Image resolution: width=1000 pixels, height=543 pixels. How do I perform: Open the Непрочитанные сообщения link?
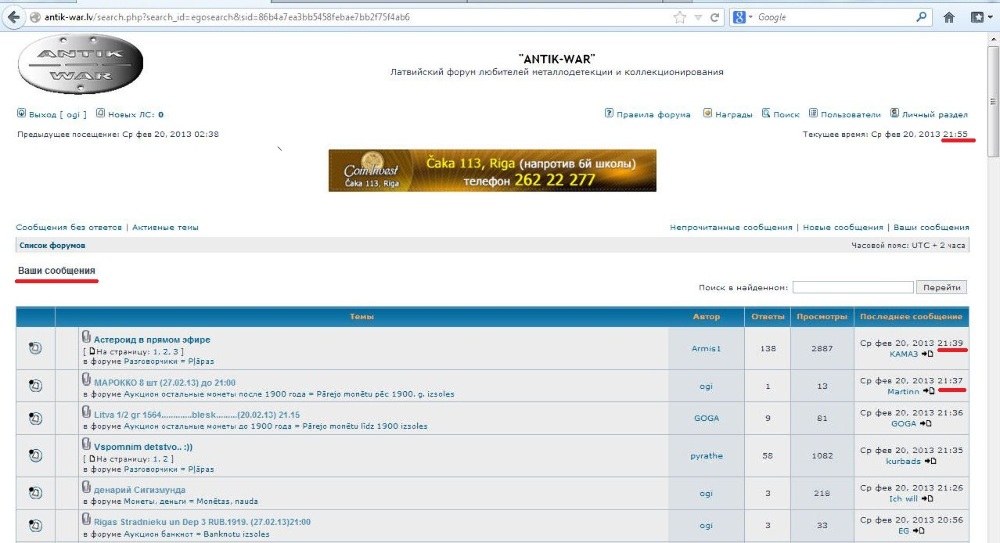pyautogui.click(x=731, y=228)
